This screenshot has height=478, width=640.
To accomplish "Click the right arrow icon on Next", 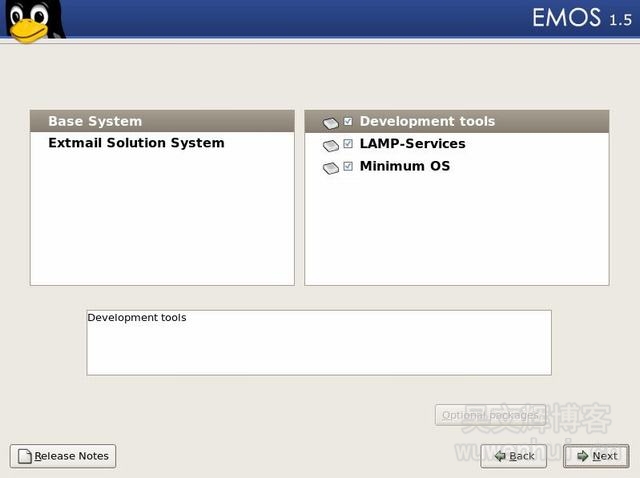I will (580, 456).
